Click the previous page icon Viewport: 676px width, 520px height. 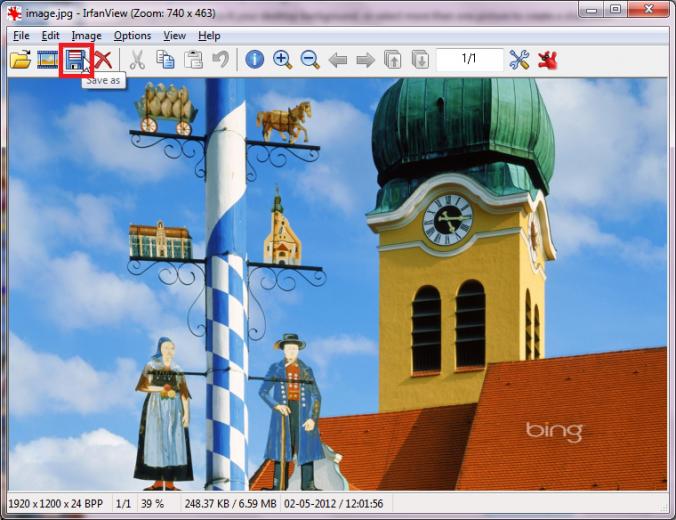pyautogui.click(x=393, y=60)
